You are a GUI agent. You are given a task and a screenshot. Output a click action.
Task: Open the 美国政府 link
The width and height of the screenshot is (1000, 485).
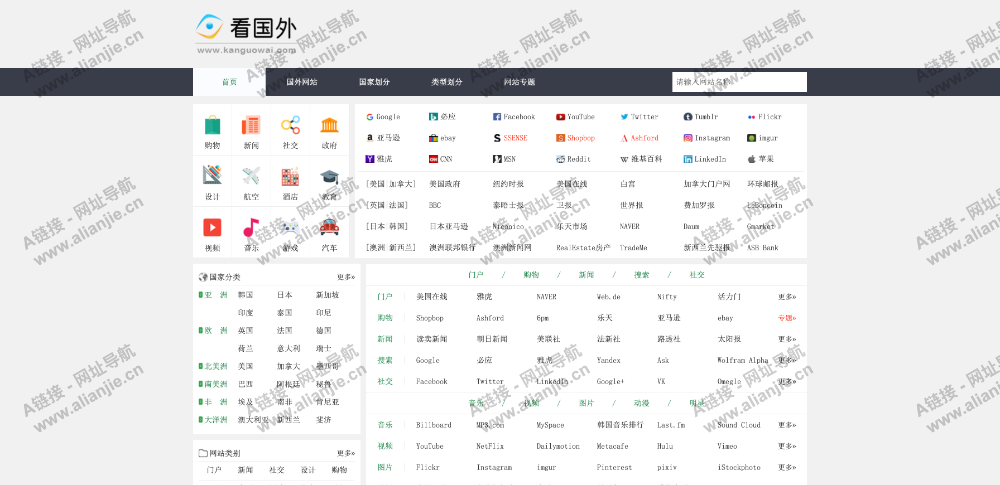(445, 184)
